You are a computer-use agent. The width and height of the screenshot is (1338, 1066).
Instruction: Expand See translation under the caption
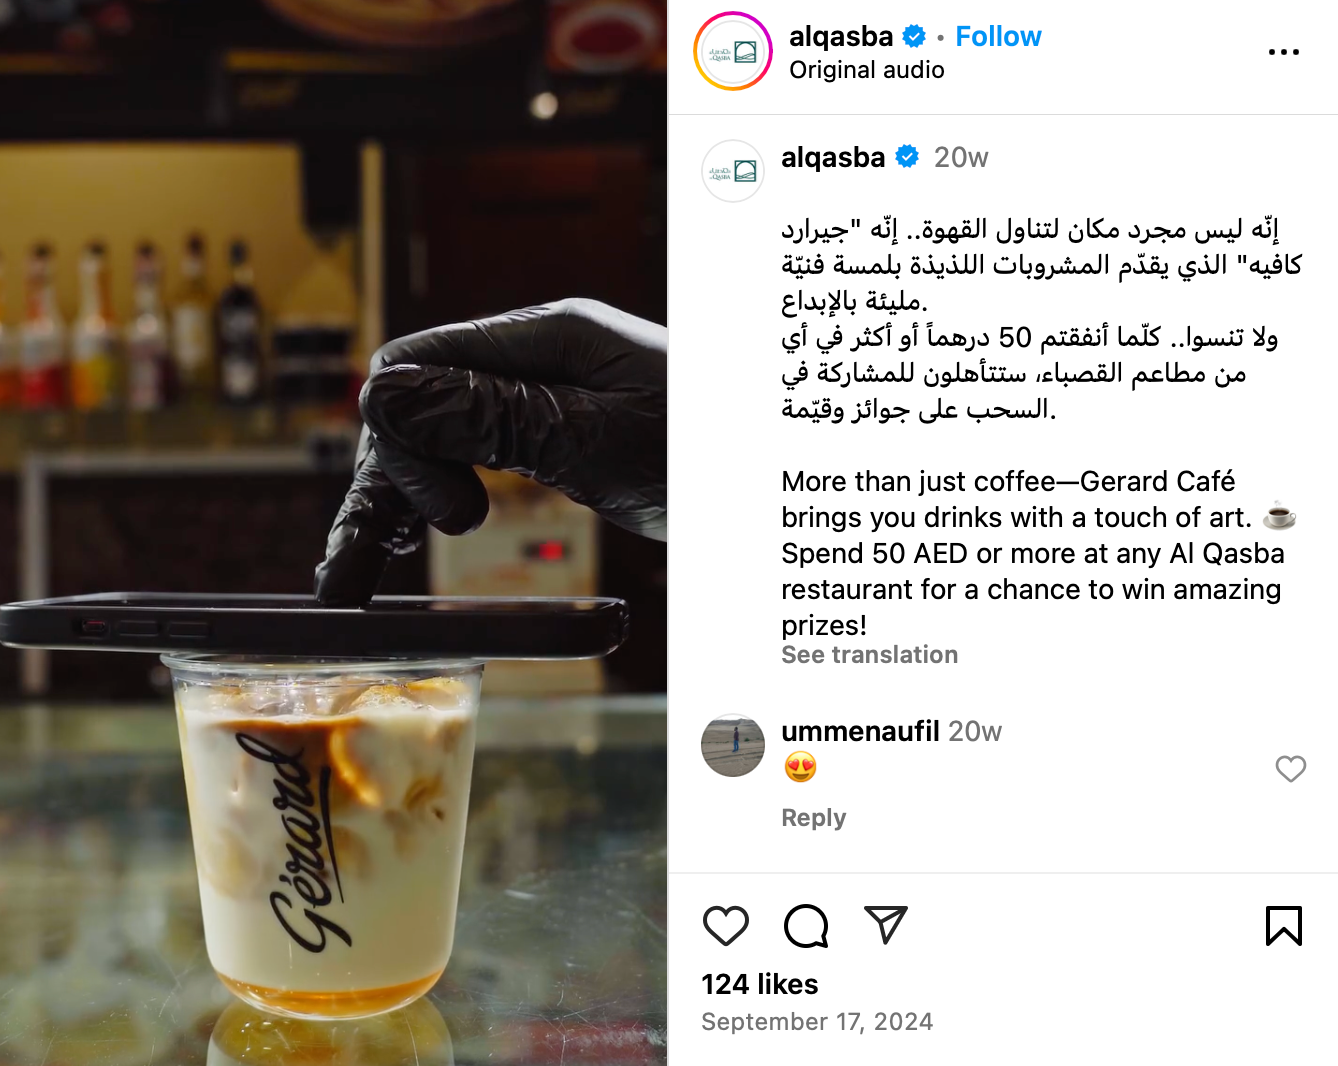click(x=869, y=655)
